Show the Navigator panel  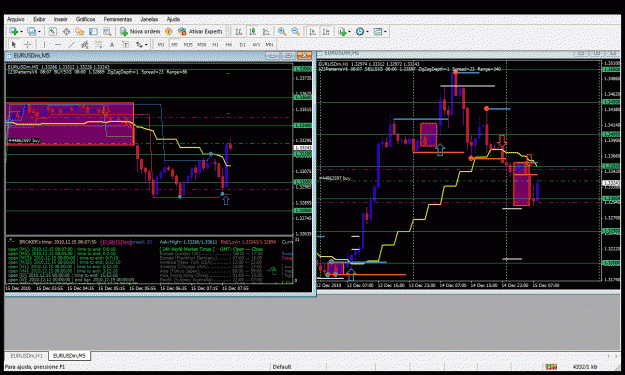pos(80,31)
